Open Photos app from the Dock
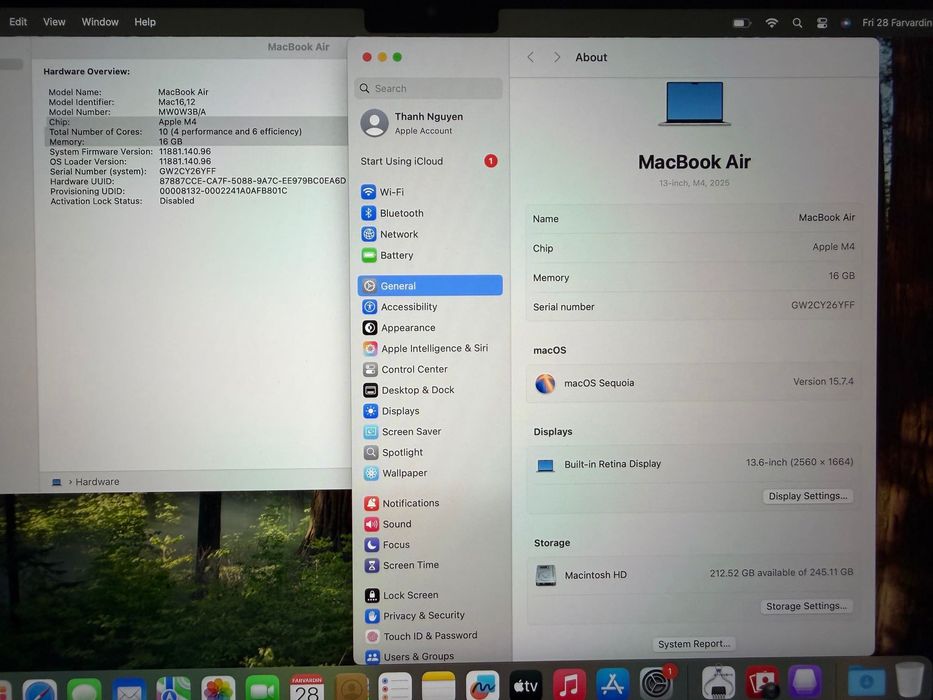 point(218,688)
